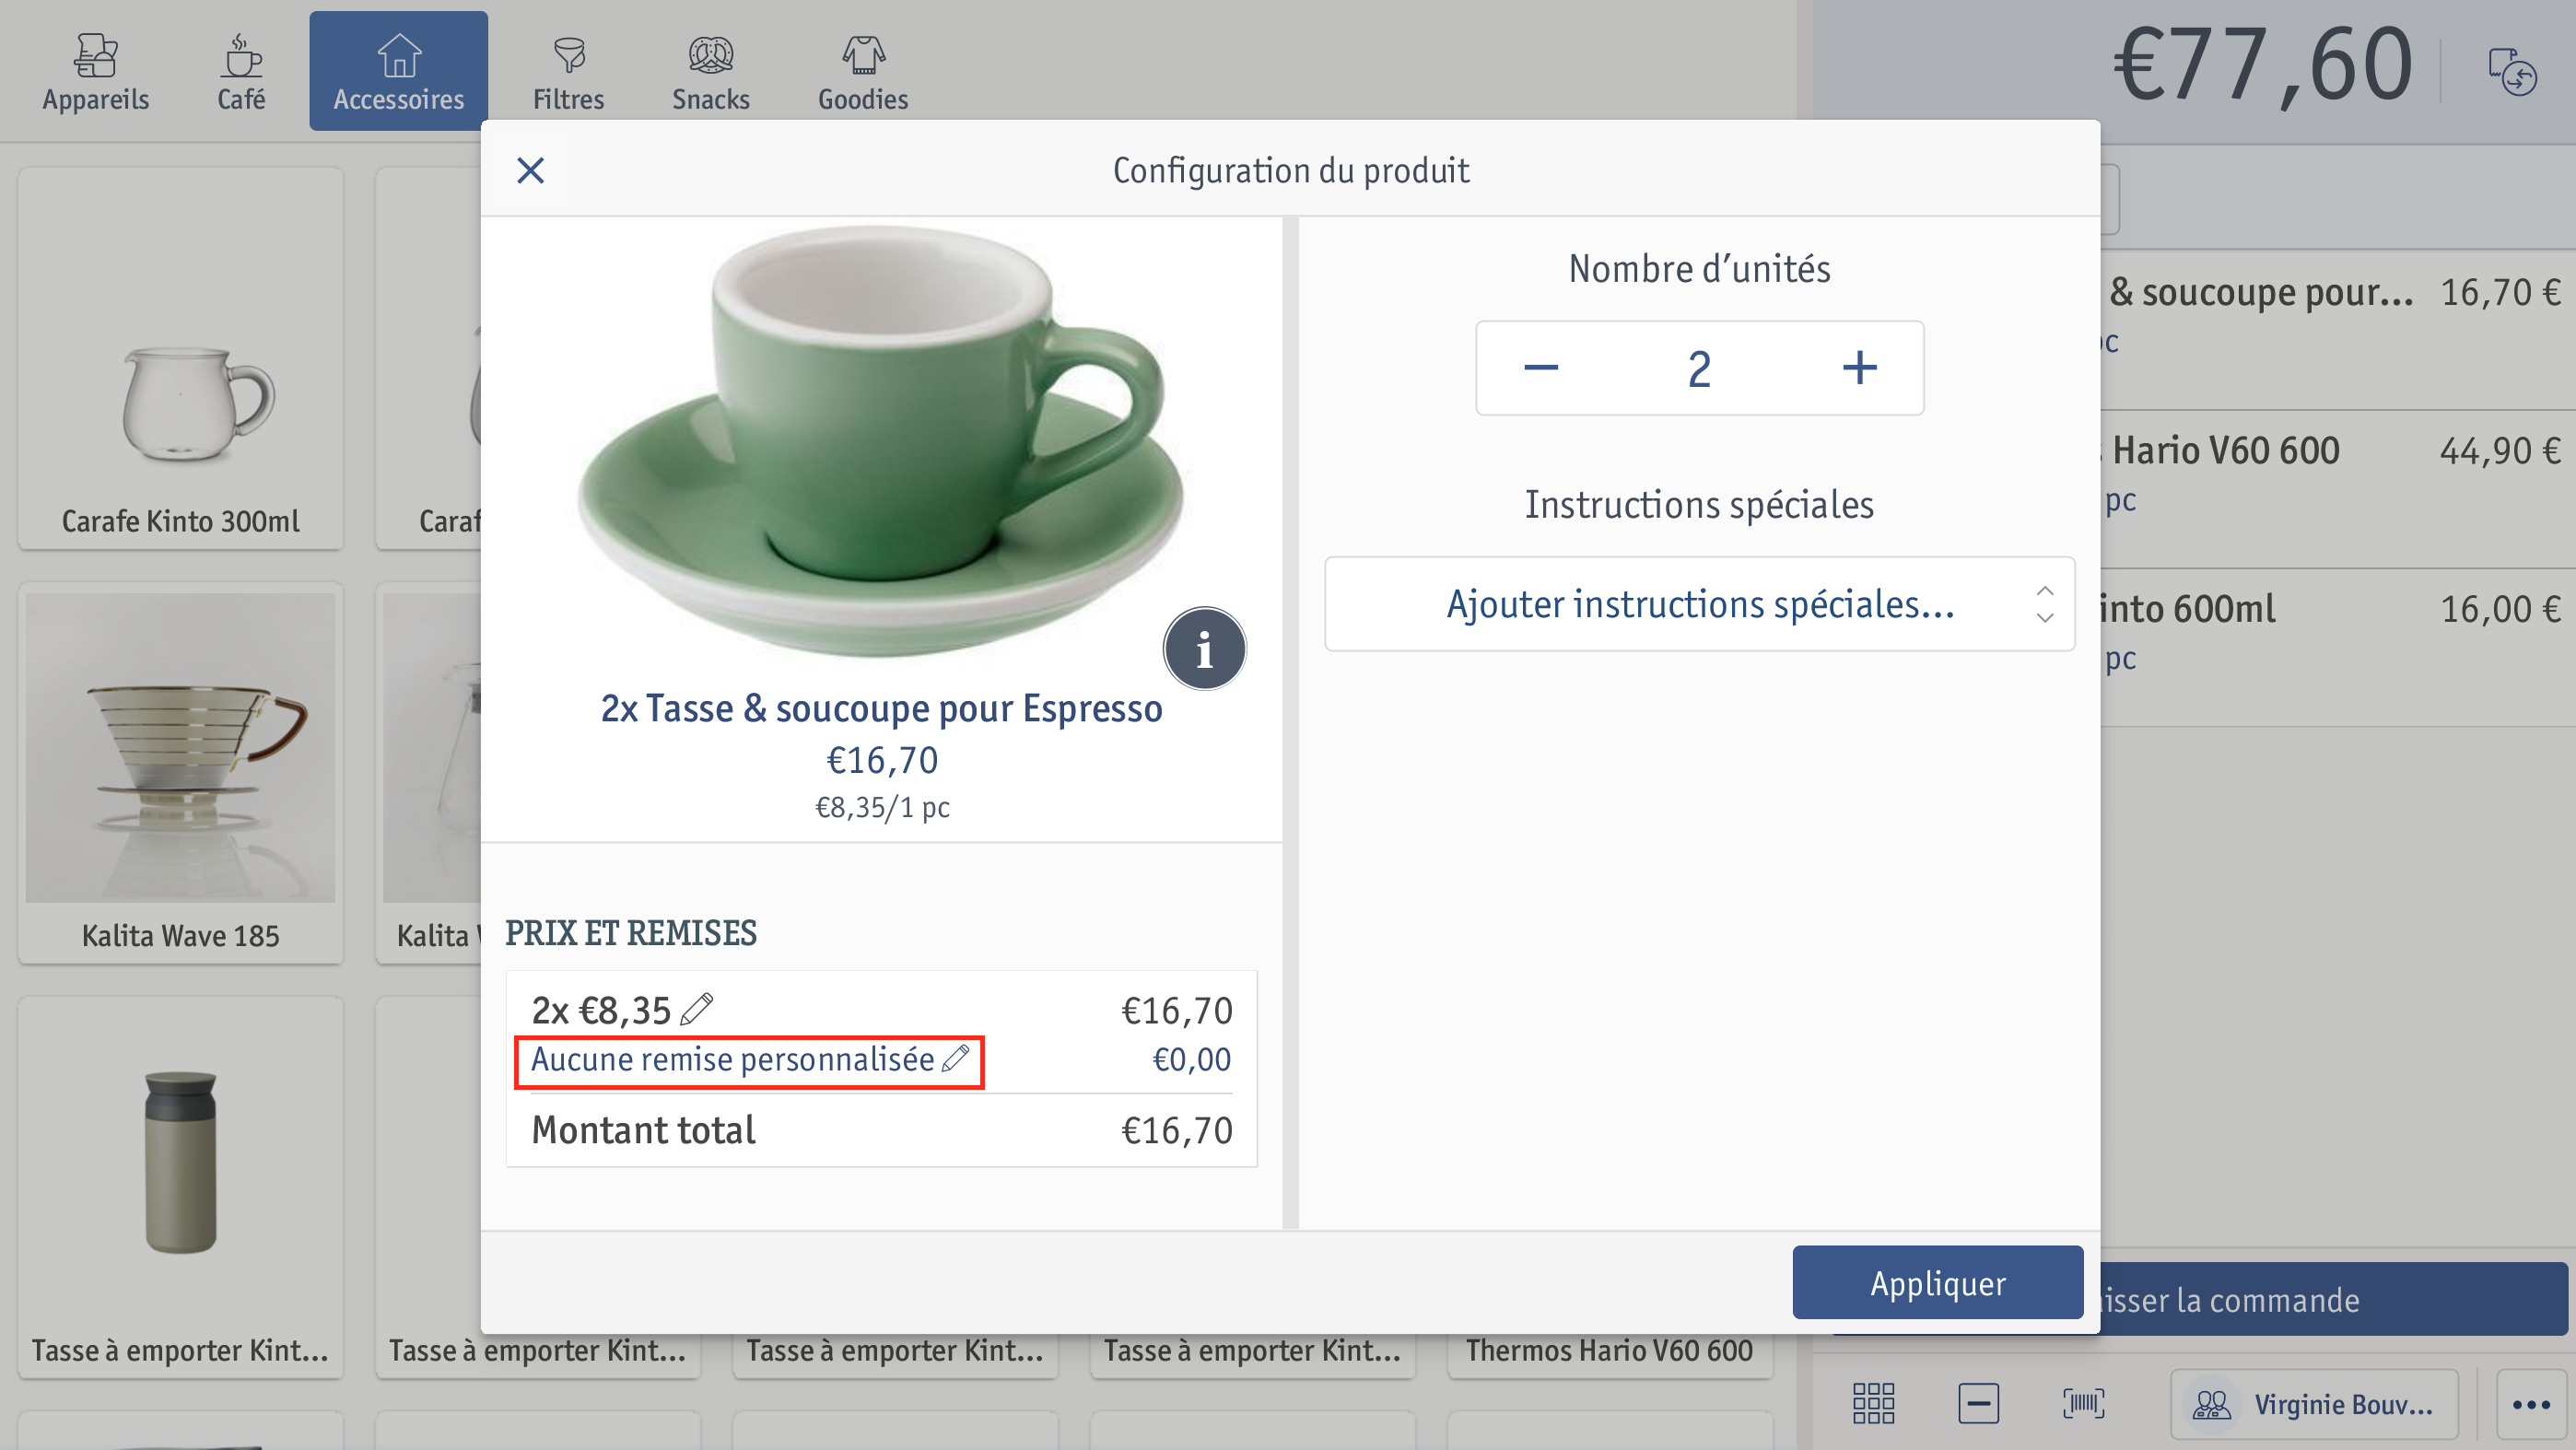Select the Carafe Kinto 300ml product

coord(181,358)
